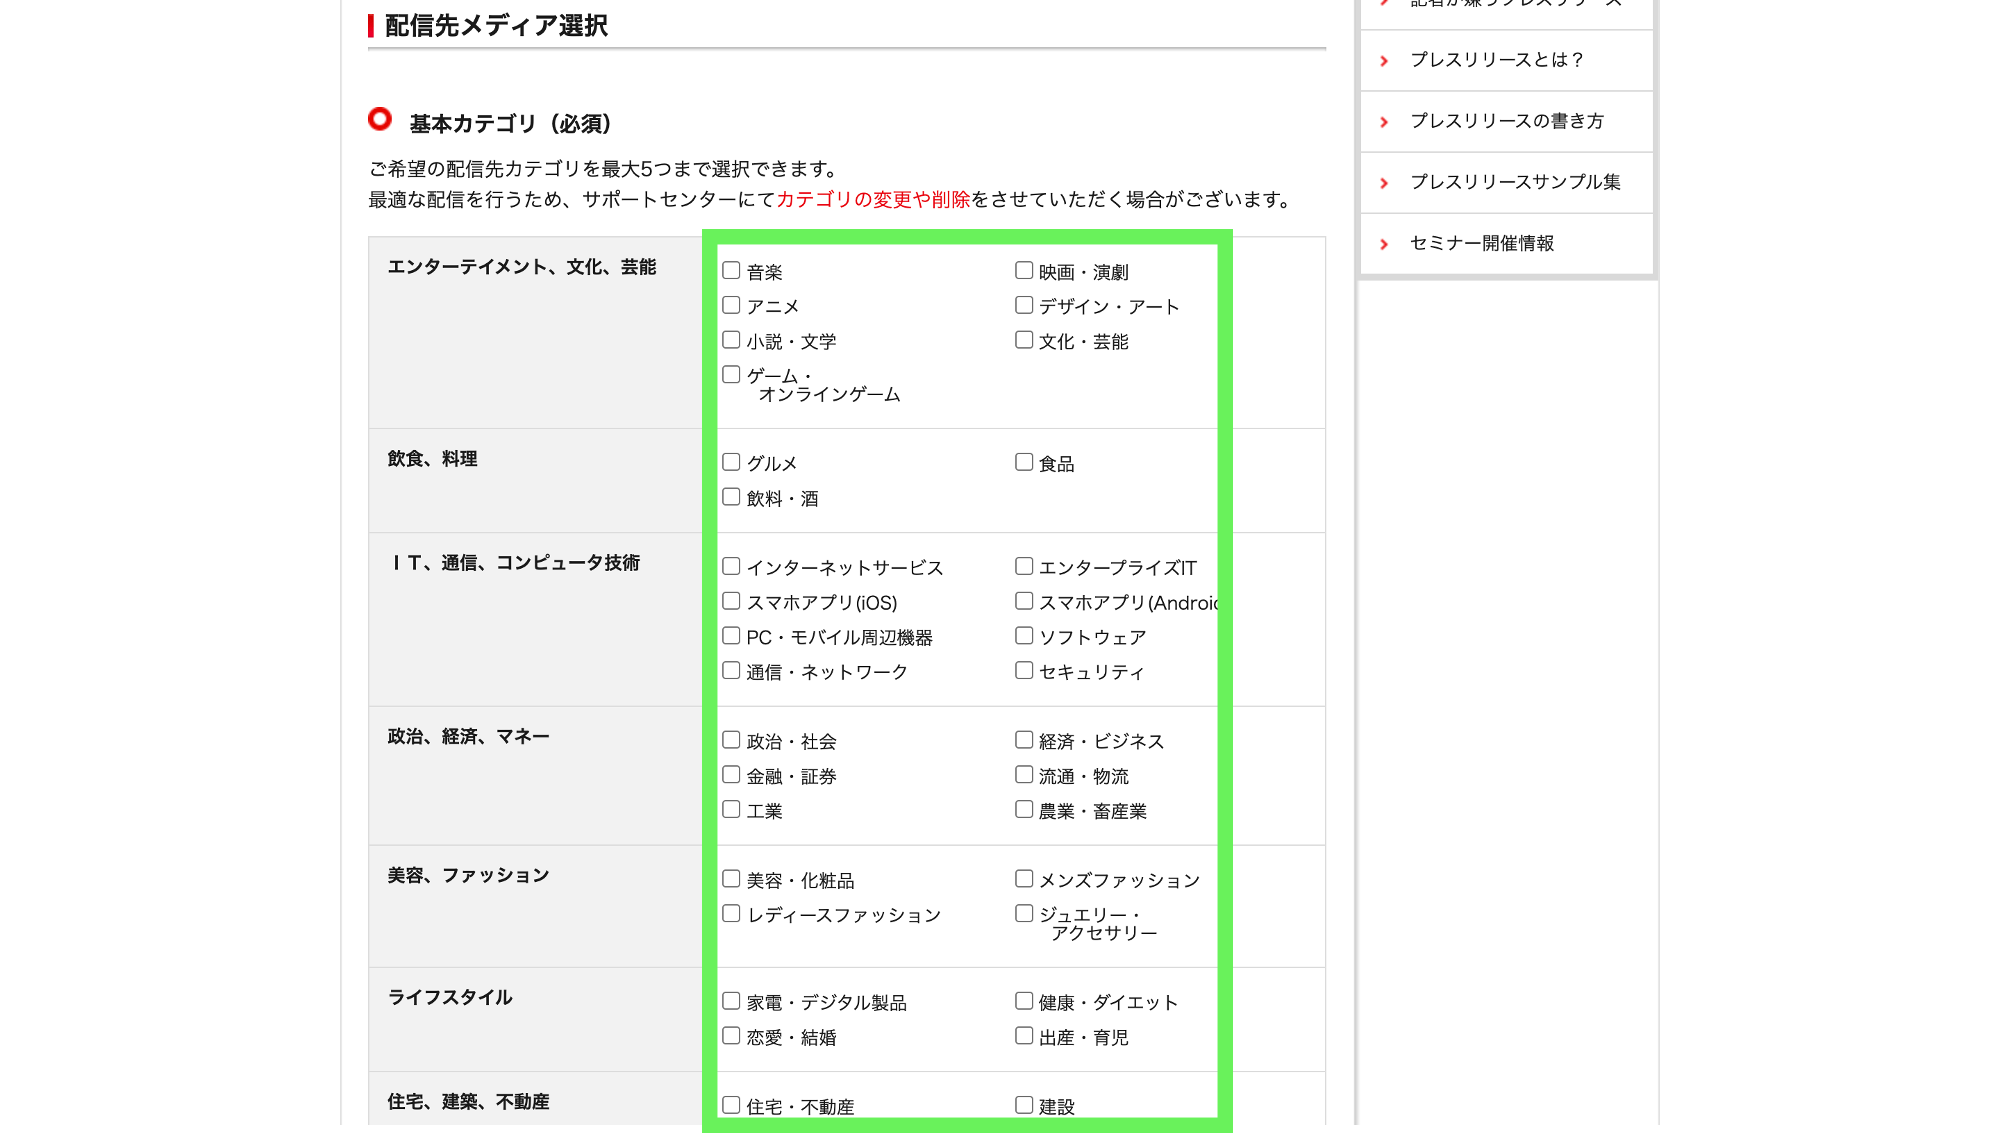Open プレスリリースの書き方 sidebar link
The image size is (2002, 1133).
(1506, 121)
